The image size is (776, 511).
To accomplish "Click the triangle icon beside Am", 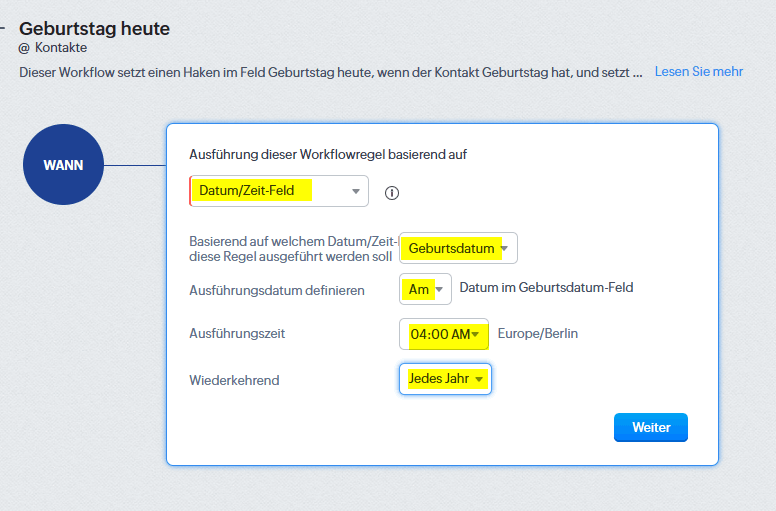I will [x=439, y=289].
